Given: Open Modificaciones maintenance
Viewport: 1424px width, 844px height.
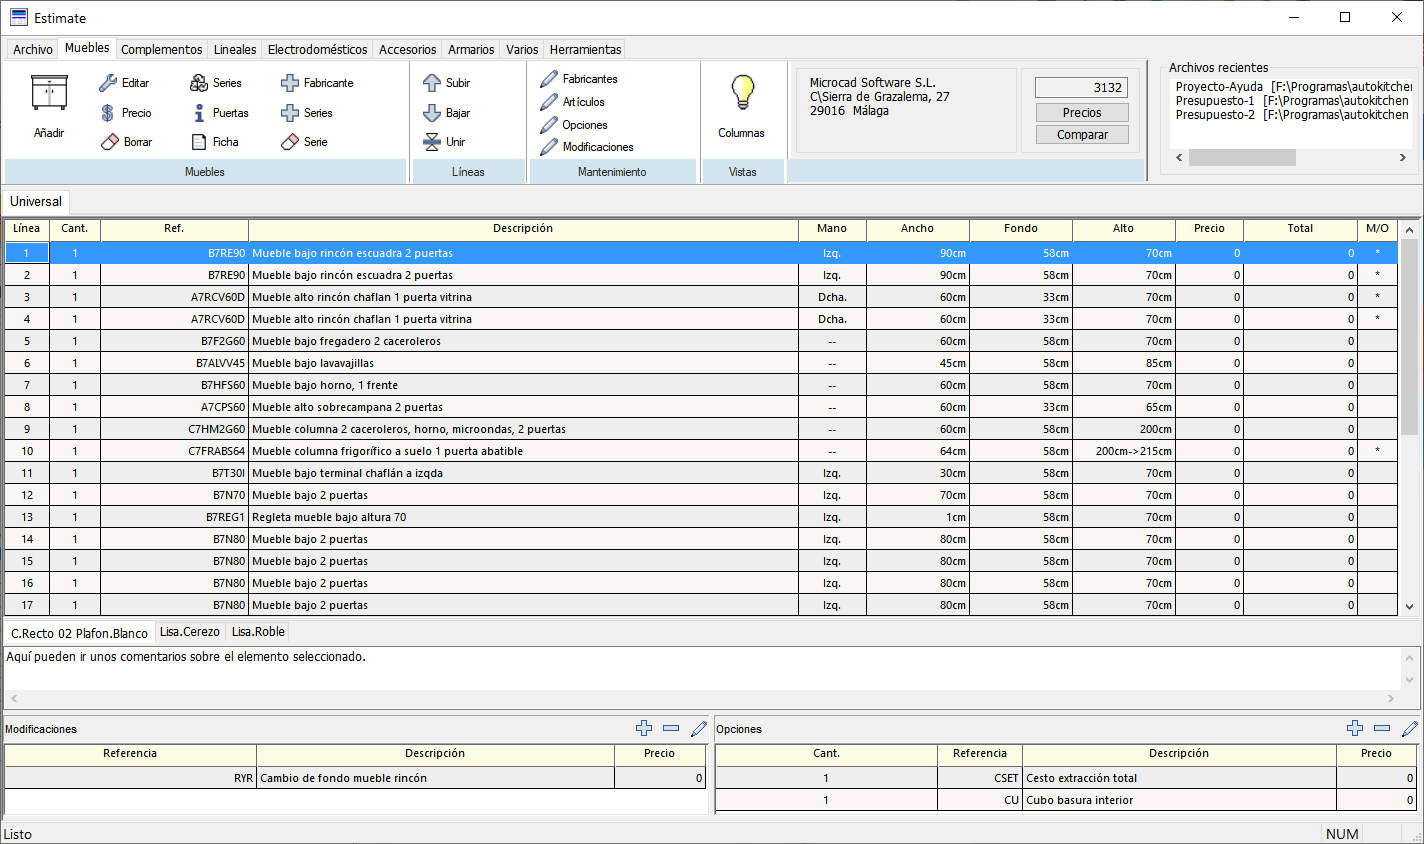Looking at the screenshot, I should [587, 147].
